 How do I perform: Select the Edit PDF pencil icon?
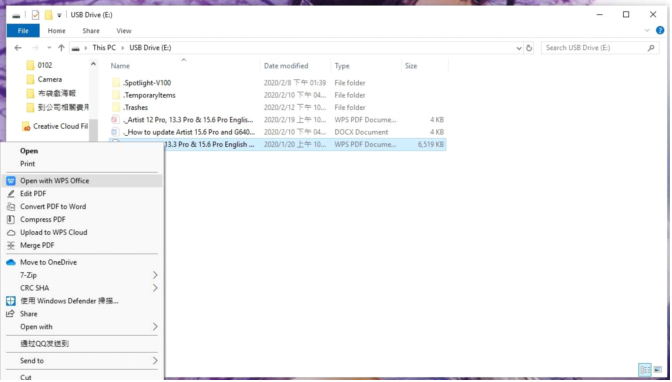click(x=11, y=194)
